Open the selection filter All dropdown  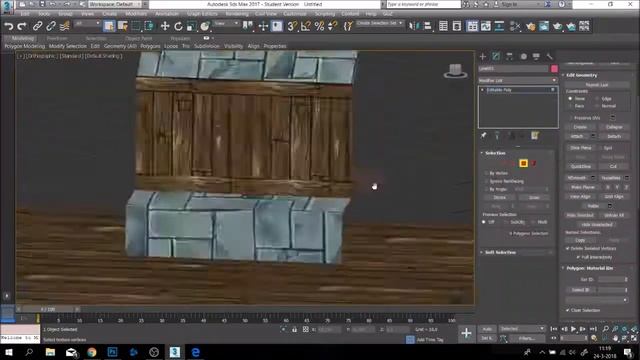tap(87, 24)
